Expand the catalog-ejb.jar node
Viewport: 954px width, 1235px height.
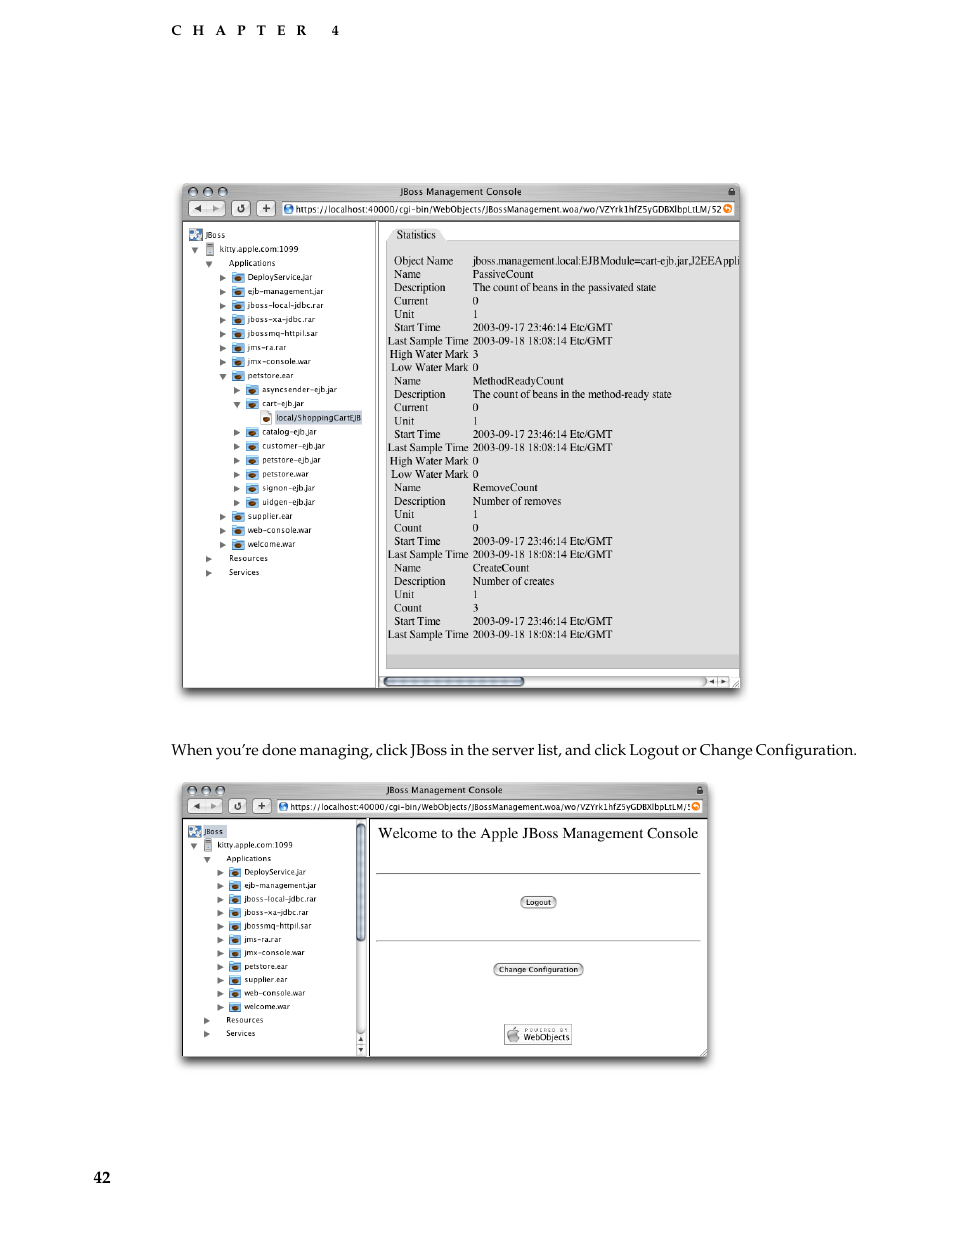coord(237,432)
